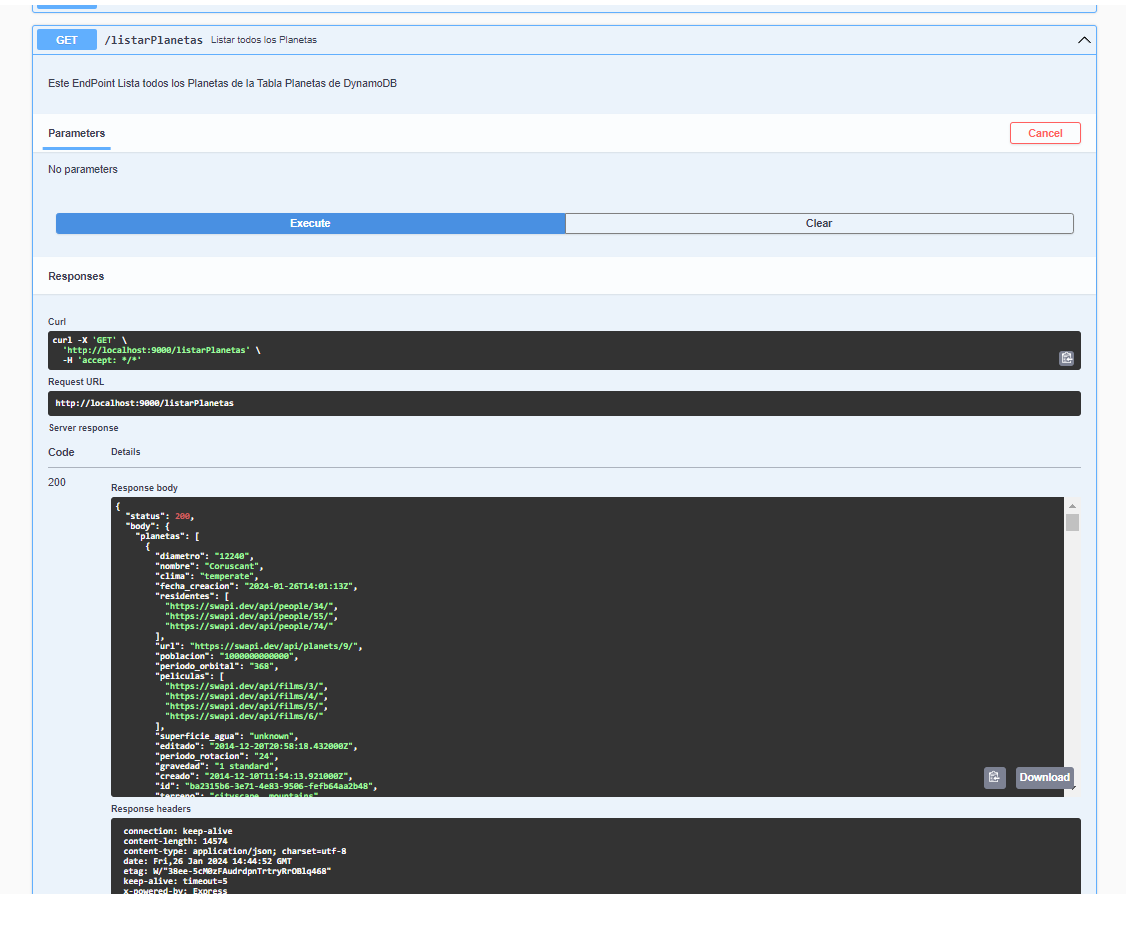Click the "periodo_rotacion": "24" line
Image resolution: width=1126 pixels, height=930 pixels.
pos(216,756)
